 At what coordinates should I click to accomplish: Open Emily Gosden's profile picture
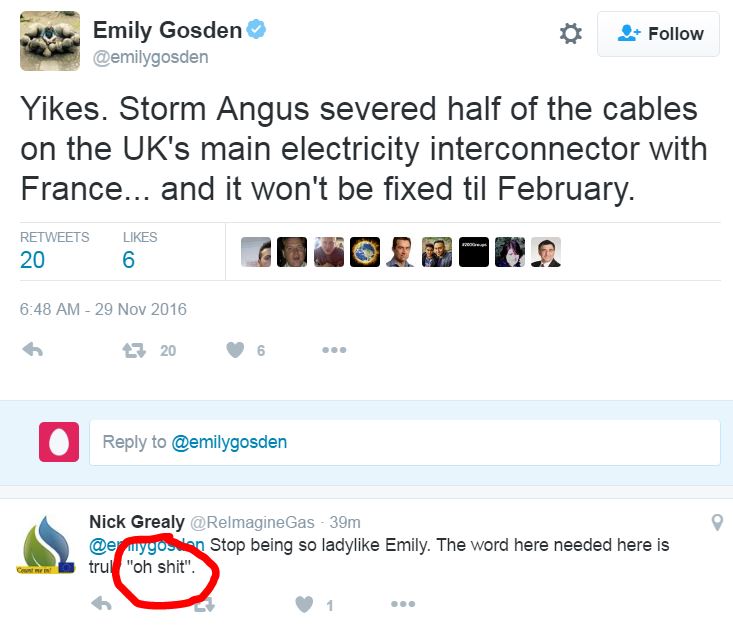pyautogui.click(x=48, y=41)
